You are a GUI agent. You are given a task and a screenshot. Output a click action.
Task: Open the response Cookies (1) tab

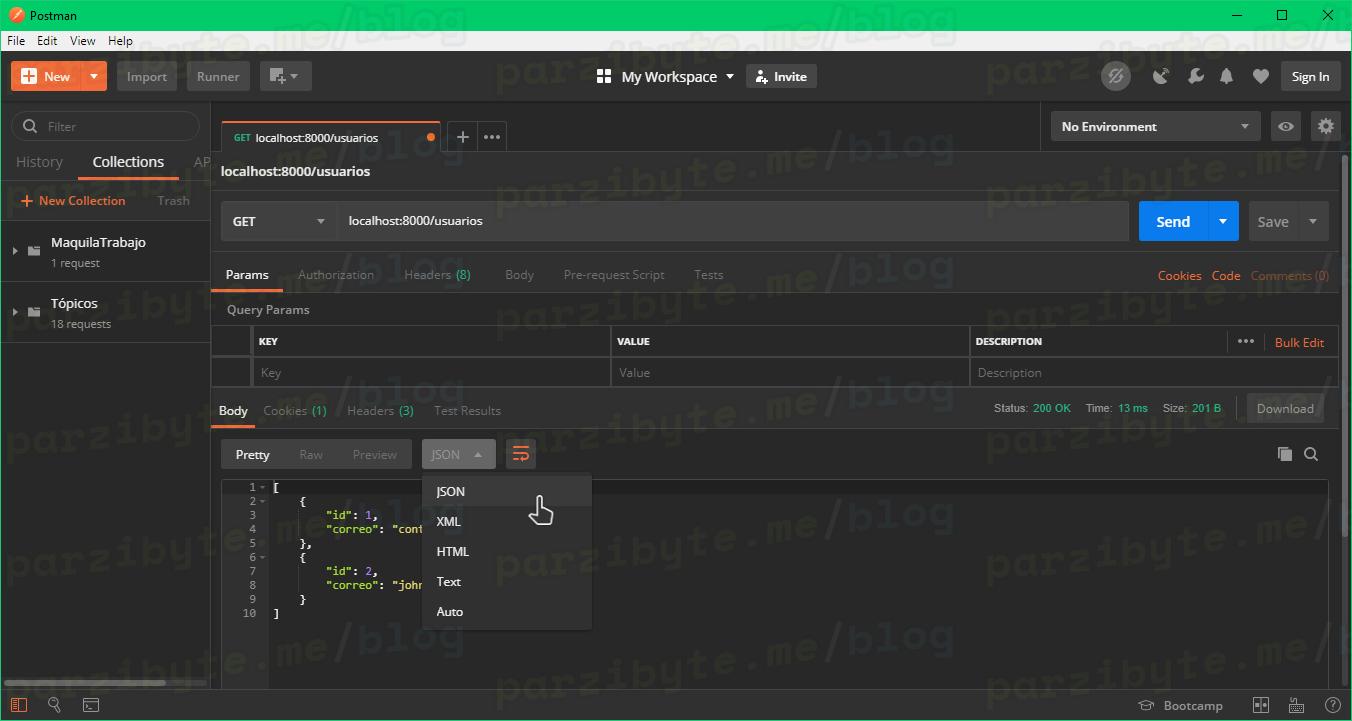click(294, 411)
